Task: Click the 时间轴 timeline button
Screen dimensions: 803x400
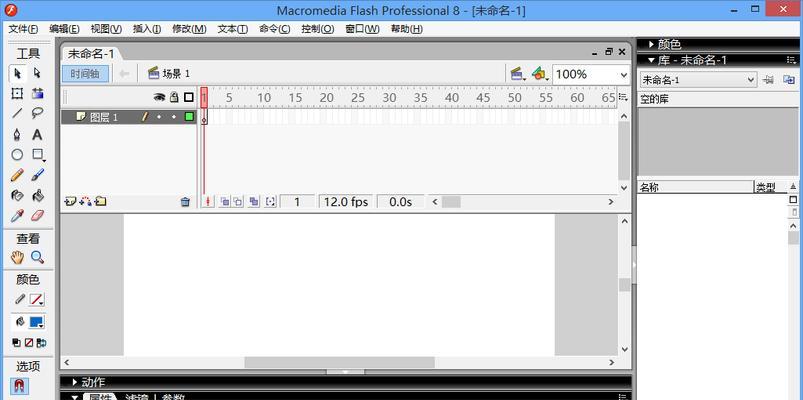Action: pyautogui.click(x=86, y=74)
